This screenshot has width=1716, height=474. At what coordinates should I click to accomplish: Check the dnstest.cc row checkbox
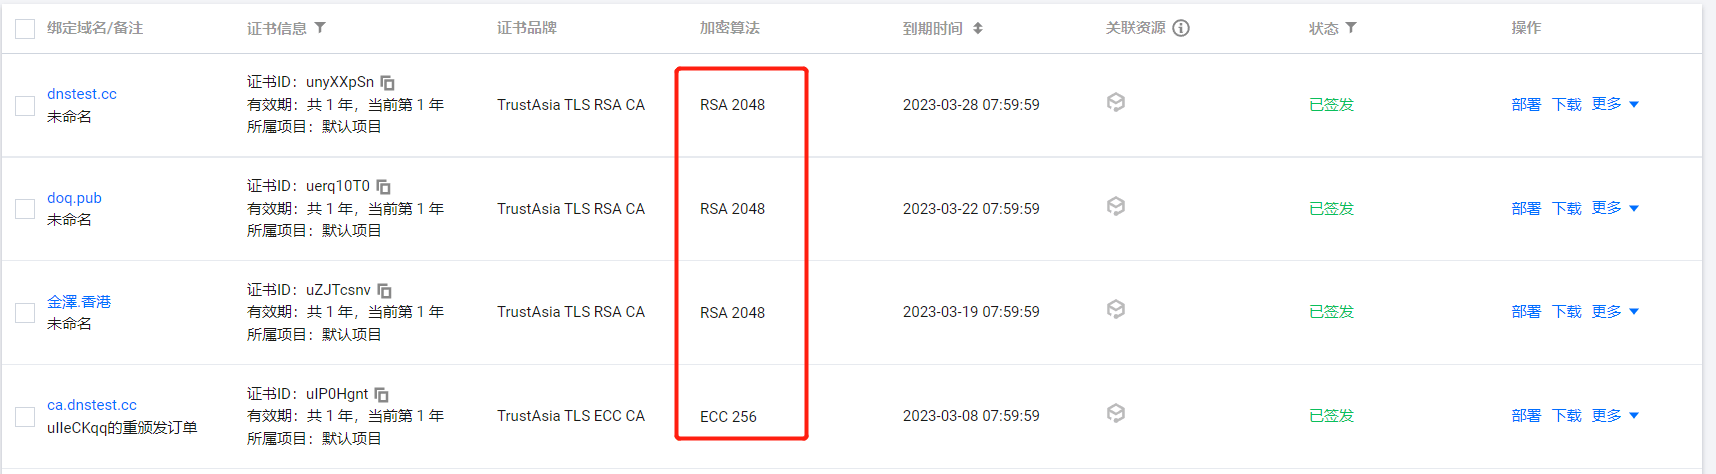tap(25, 105)
